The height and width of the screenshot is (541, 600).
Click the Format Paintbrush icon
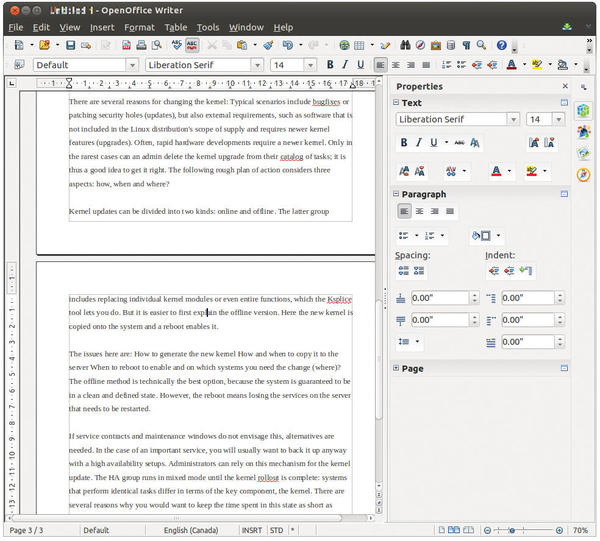coord(268,45)
